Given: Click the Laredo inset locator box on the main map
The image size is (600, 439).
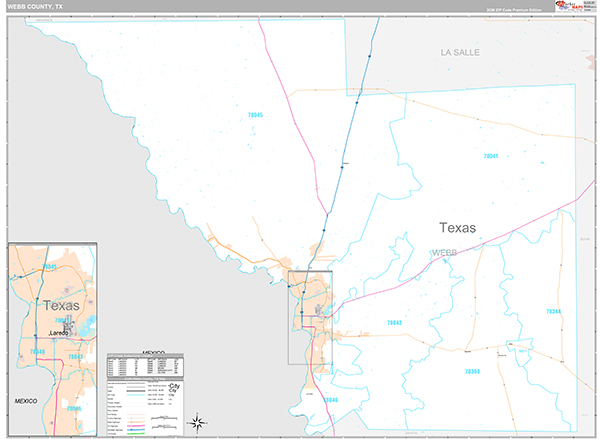Looking at the screenshot, I should (x=310, y=317).
